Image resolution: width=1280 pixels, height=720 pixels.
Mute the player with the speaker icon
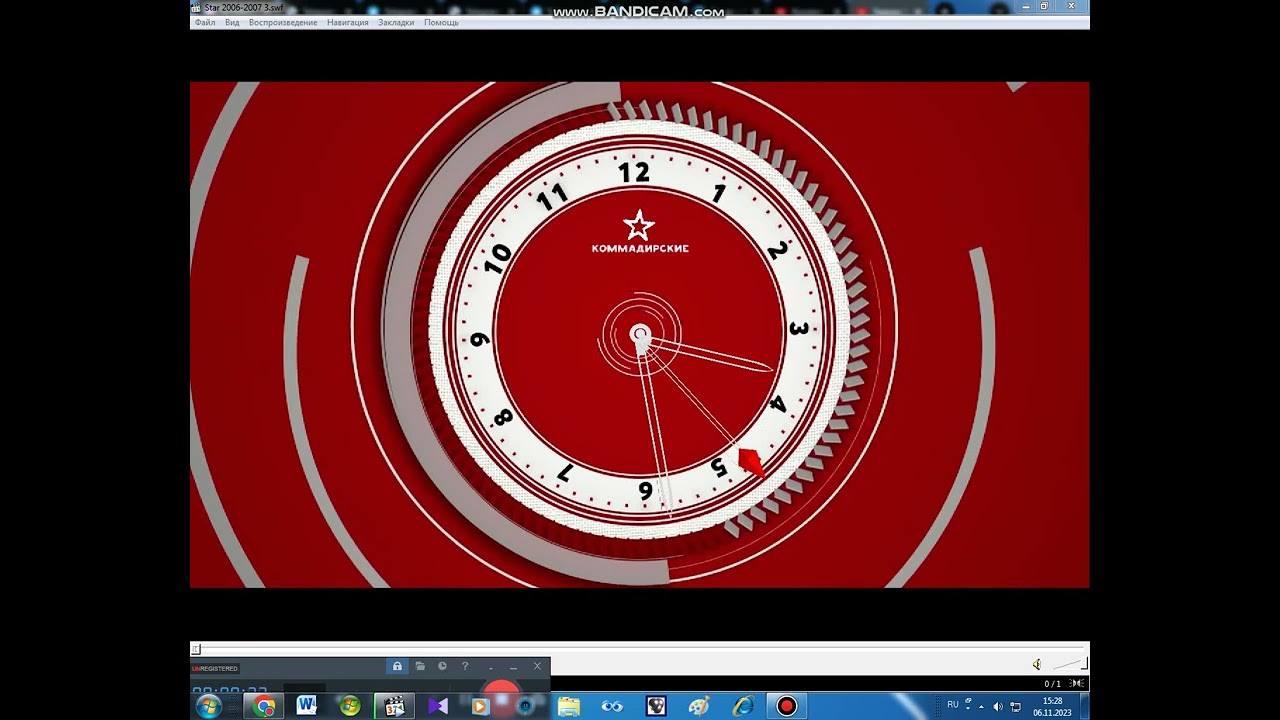pos(1037,665)
